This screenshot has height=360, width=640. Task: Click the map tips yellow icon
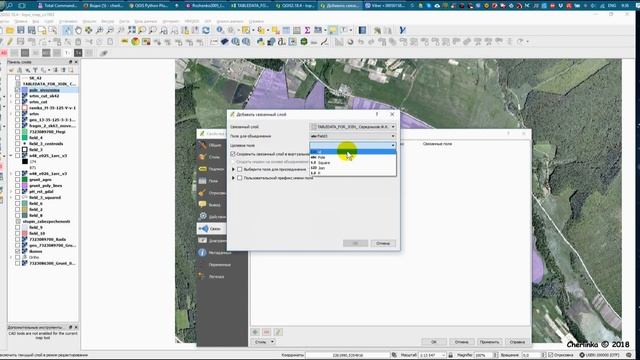(x=333, y=30)
